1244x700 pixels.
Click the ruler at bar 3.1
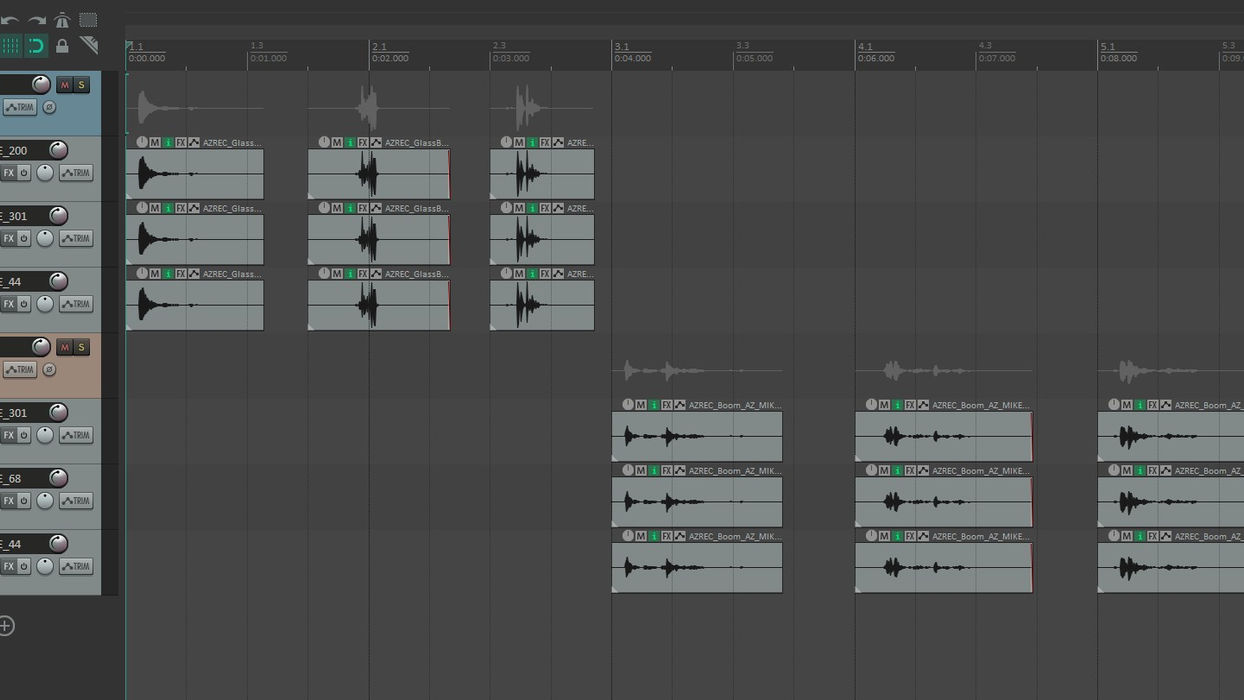(621, 47)
